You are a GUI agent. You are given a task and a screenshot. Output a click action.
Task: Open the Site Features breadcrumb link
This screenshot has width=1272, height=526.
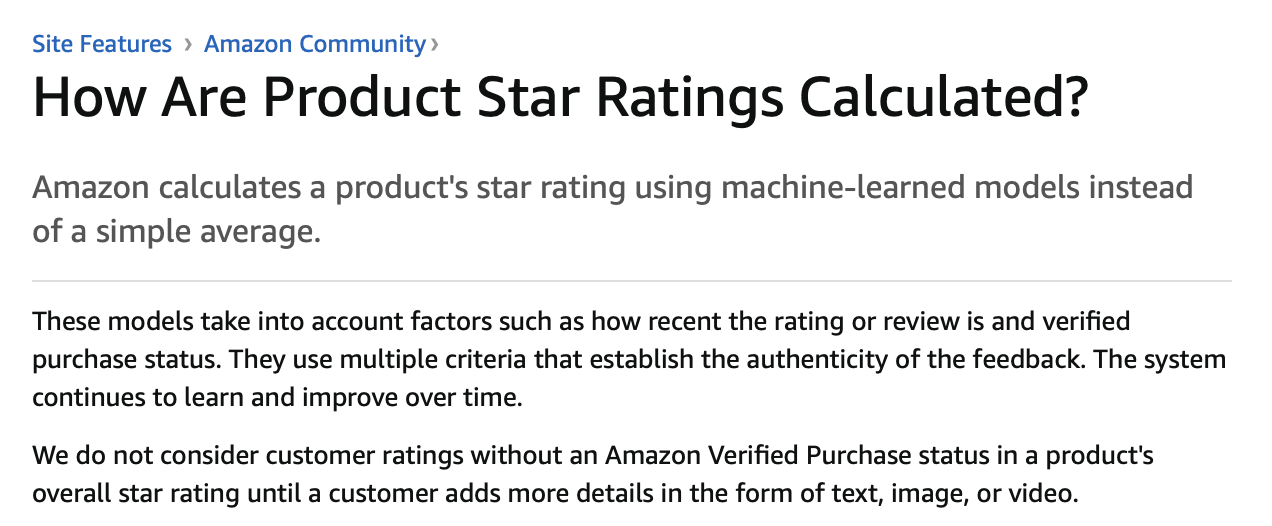point(102,44)
